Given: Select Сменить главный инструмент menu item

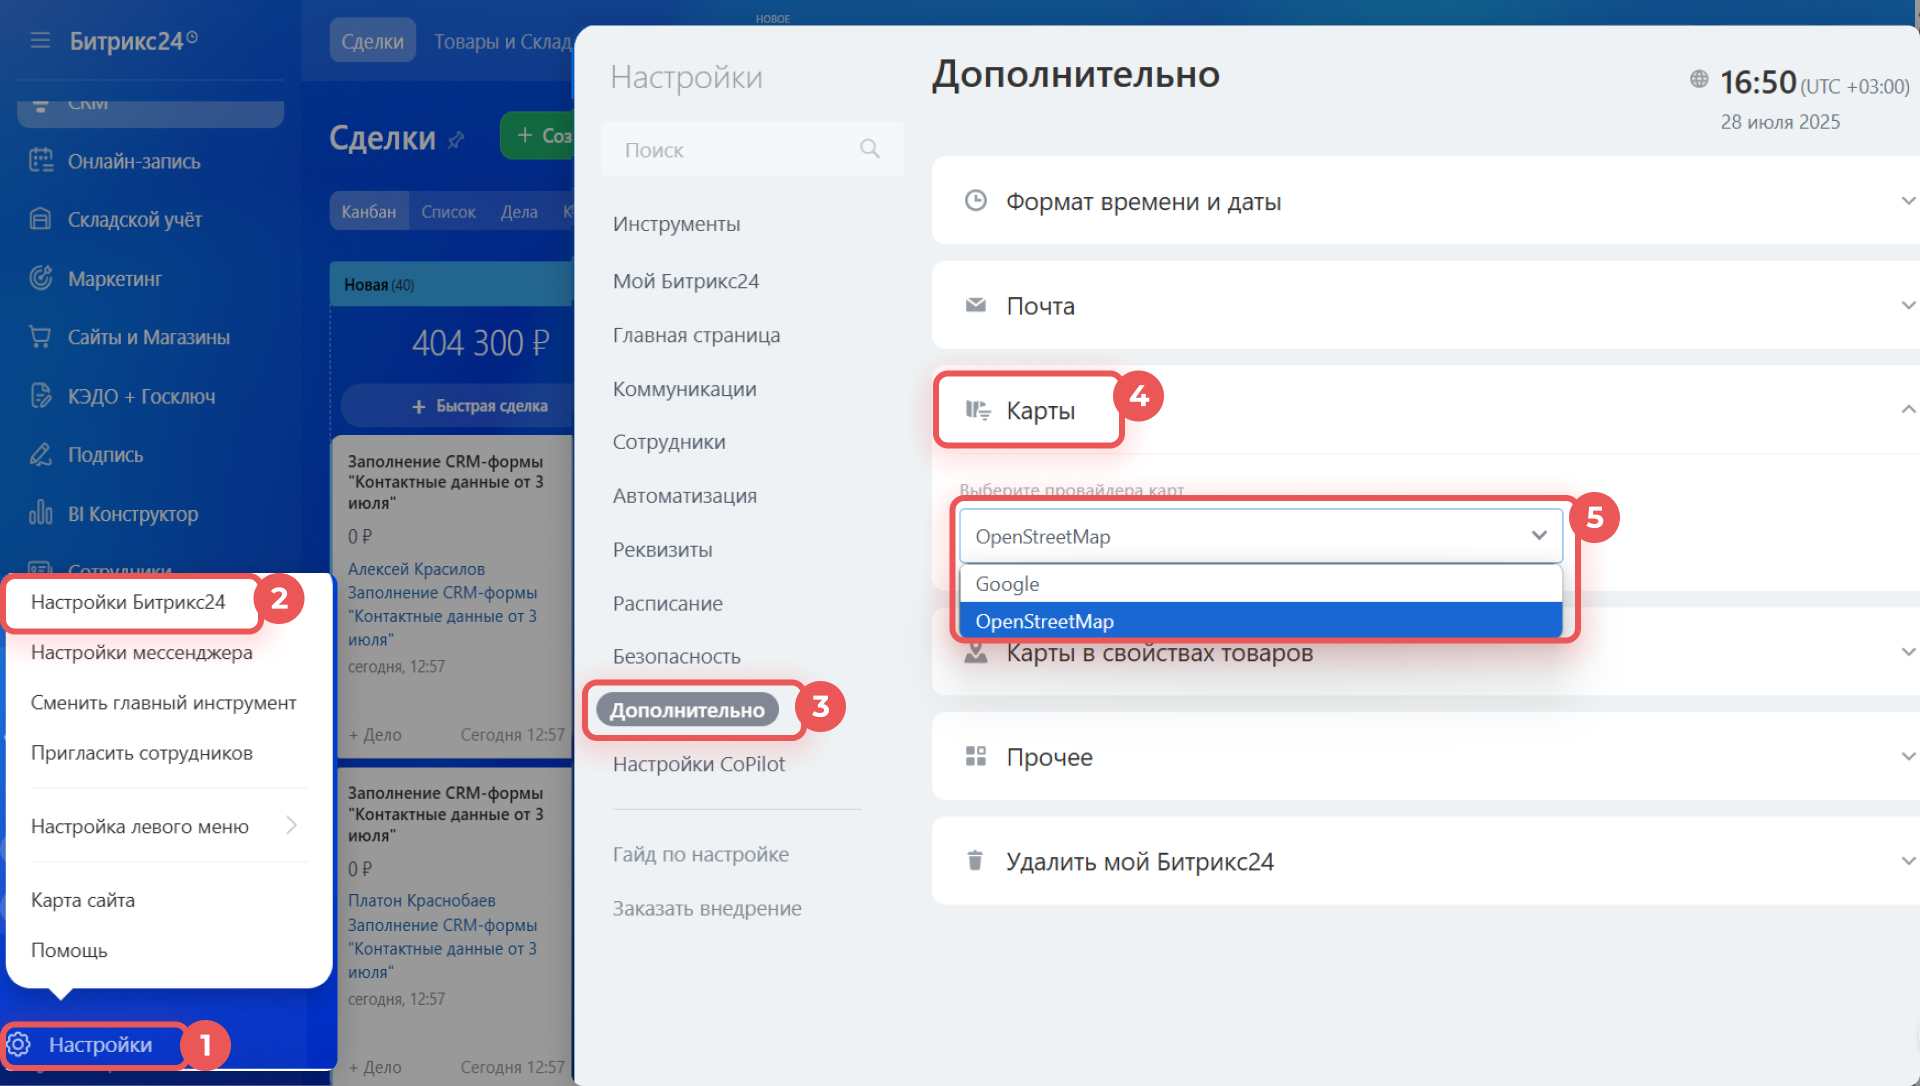Looking at the screenshot, I should click(x=163, y=703).
